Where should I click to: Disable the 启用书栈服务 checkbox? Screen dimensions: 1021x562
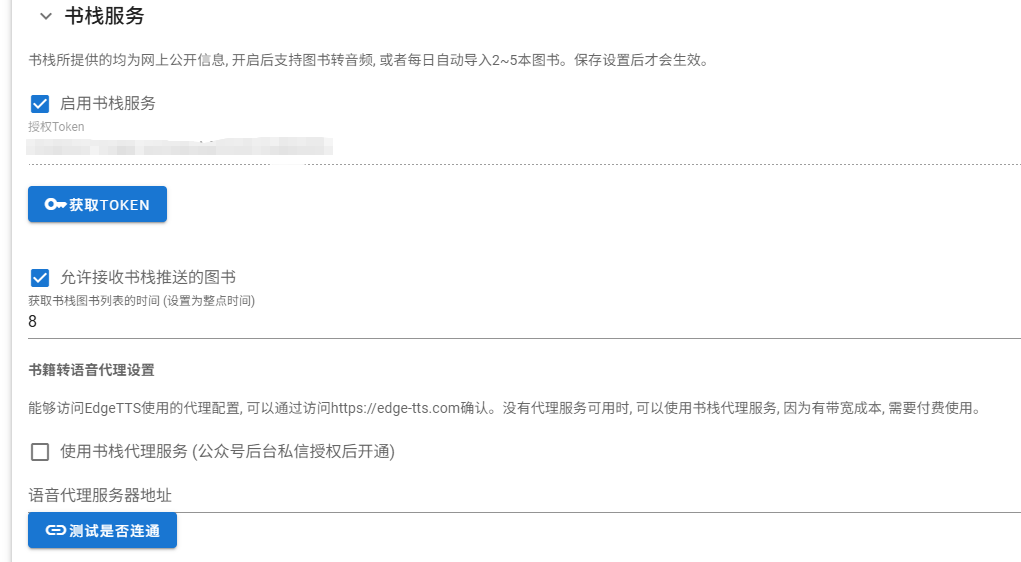pyautogui.click(x=40, y=103)
